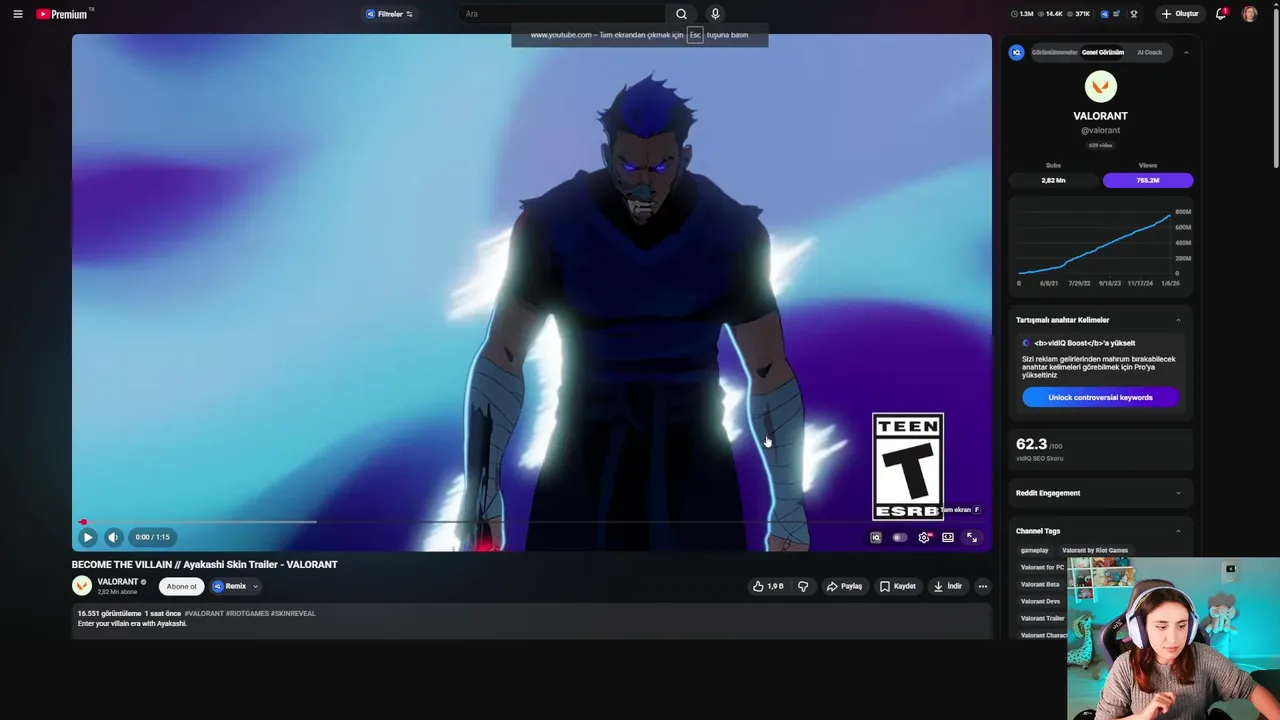Click the vidIQ Remix button
The width and height of the screenshot is (1280, 720).
point(229,586)
